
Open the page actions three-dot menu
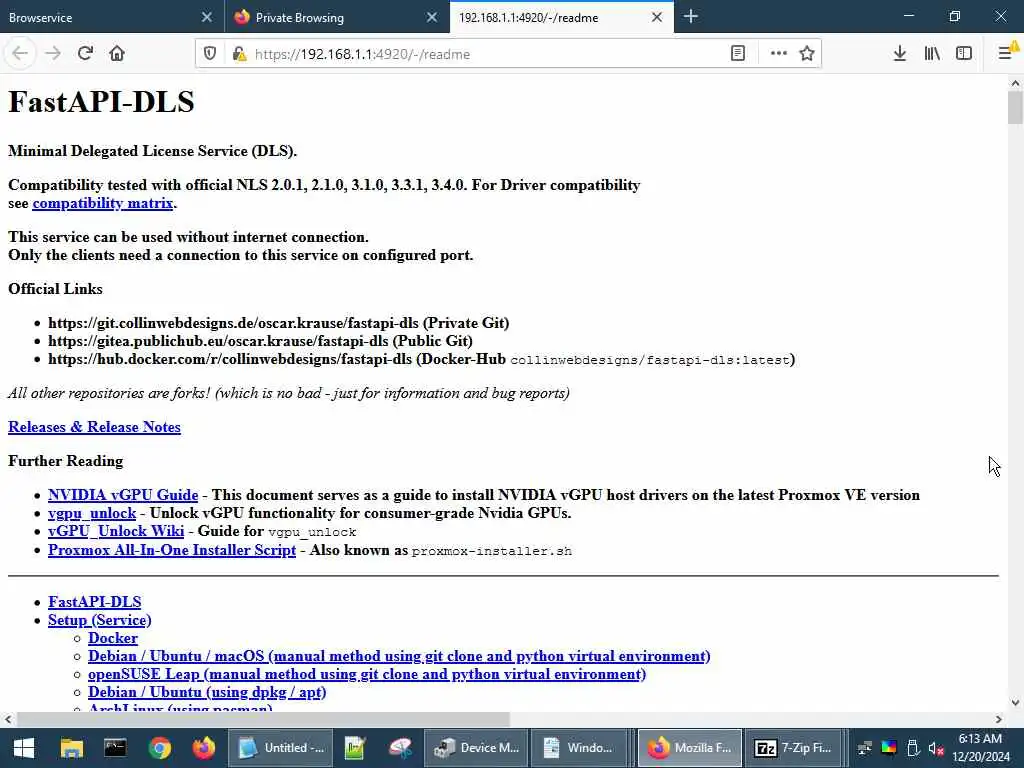(778, 54)
